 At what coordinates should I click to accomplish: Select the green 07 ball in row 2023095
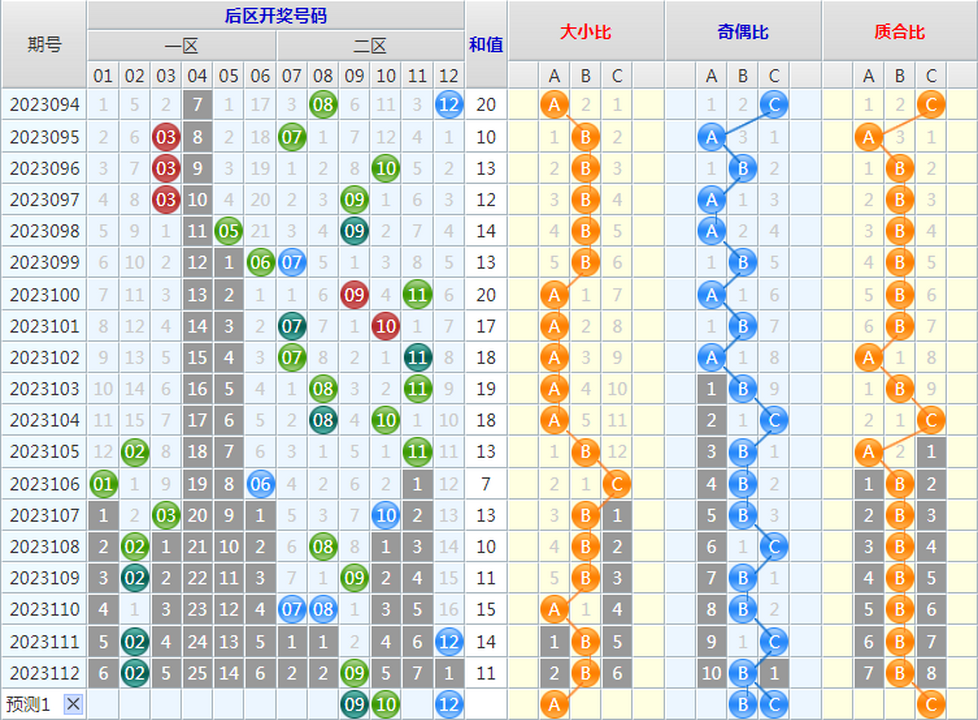(292, 137)
